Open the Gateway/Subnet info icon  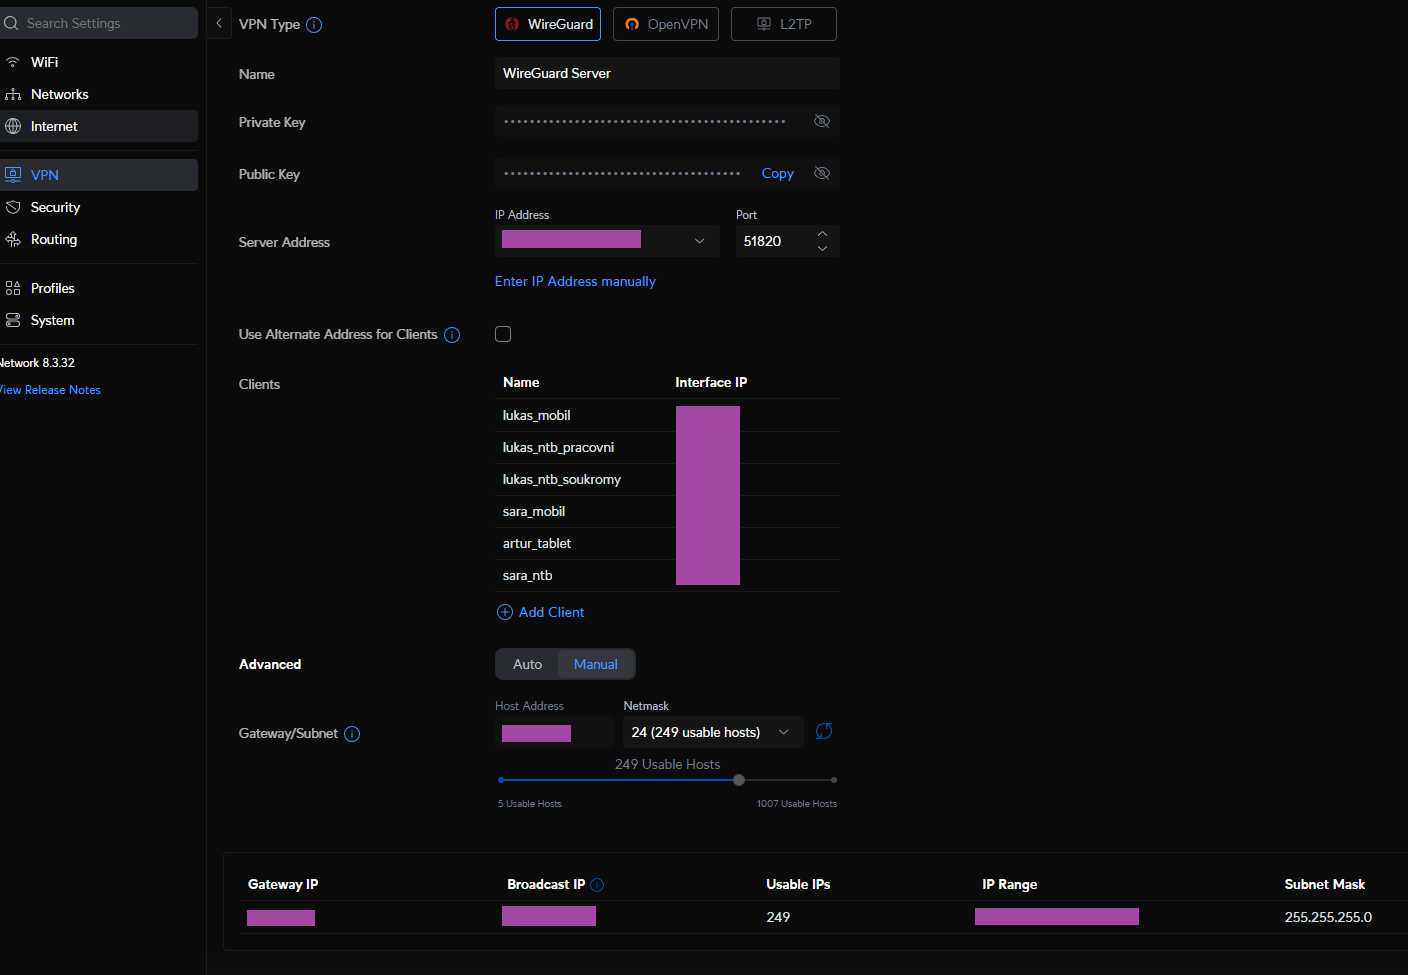(x=352, y=734)
